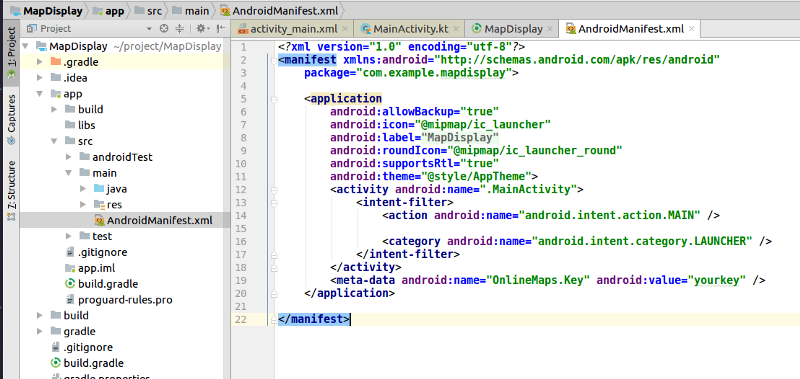
Task: Expand the .gradle folder arrow
Action: click(x=40, y=62)
